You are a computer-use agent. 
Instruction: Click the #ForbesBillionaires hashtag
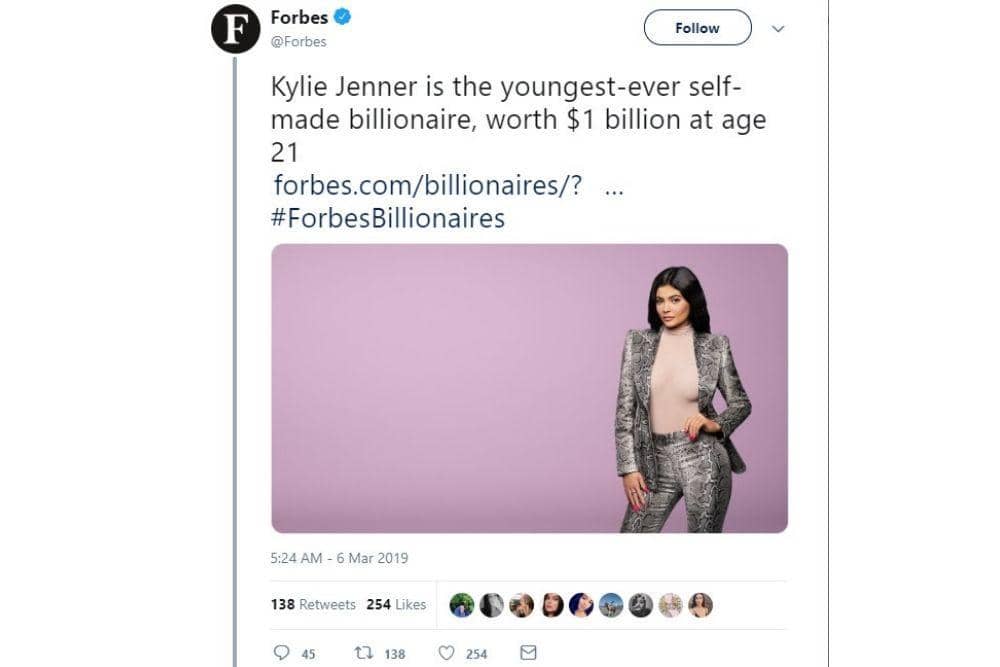tap(389, 218)
